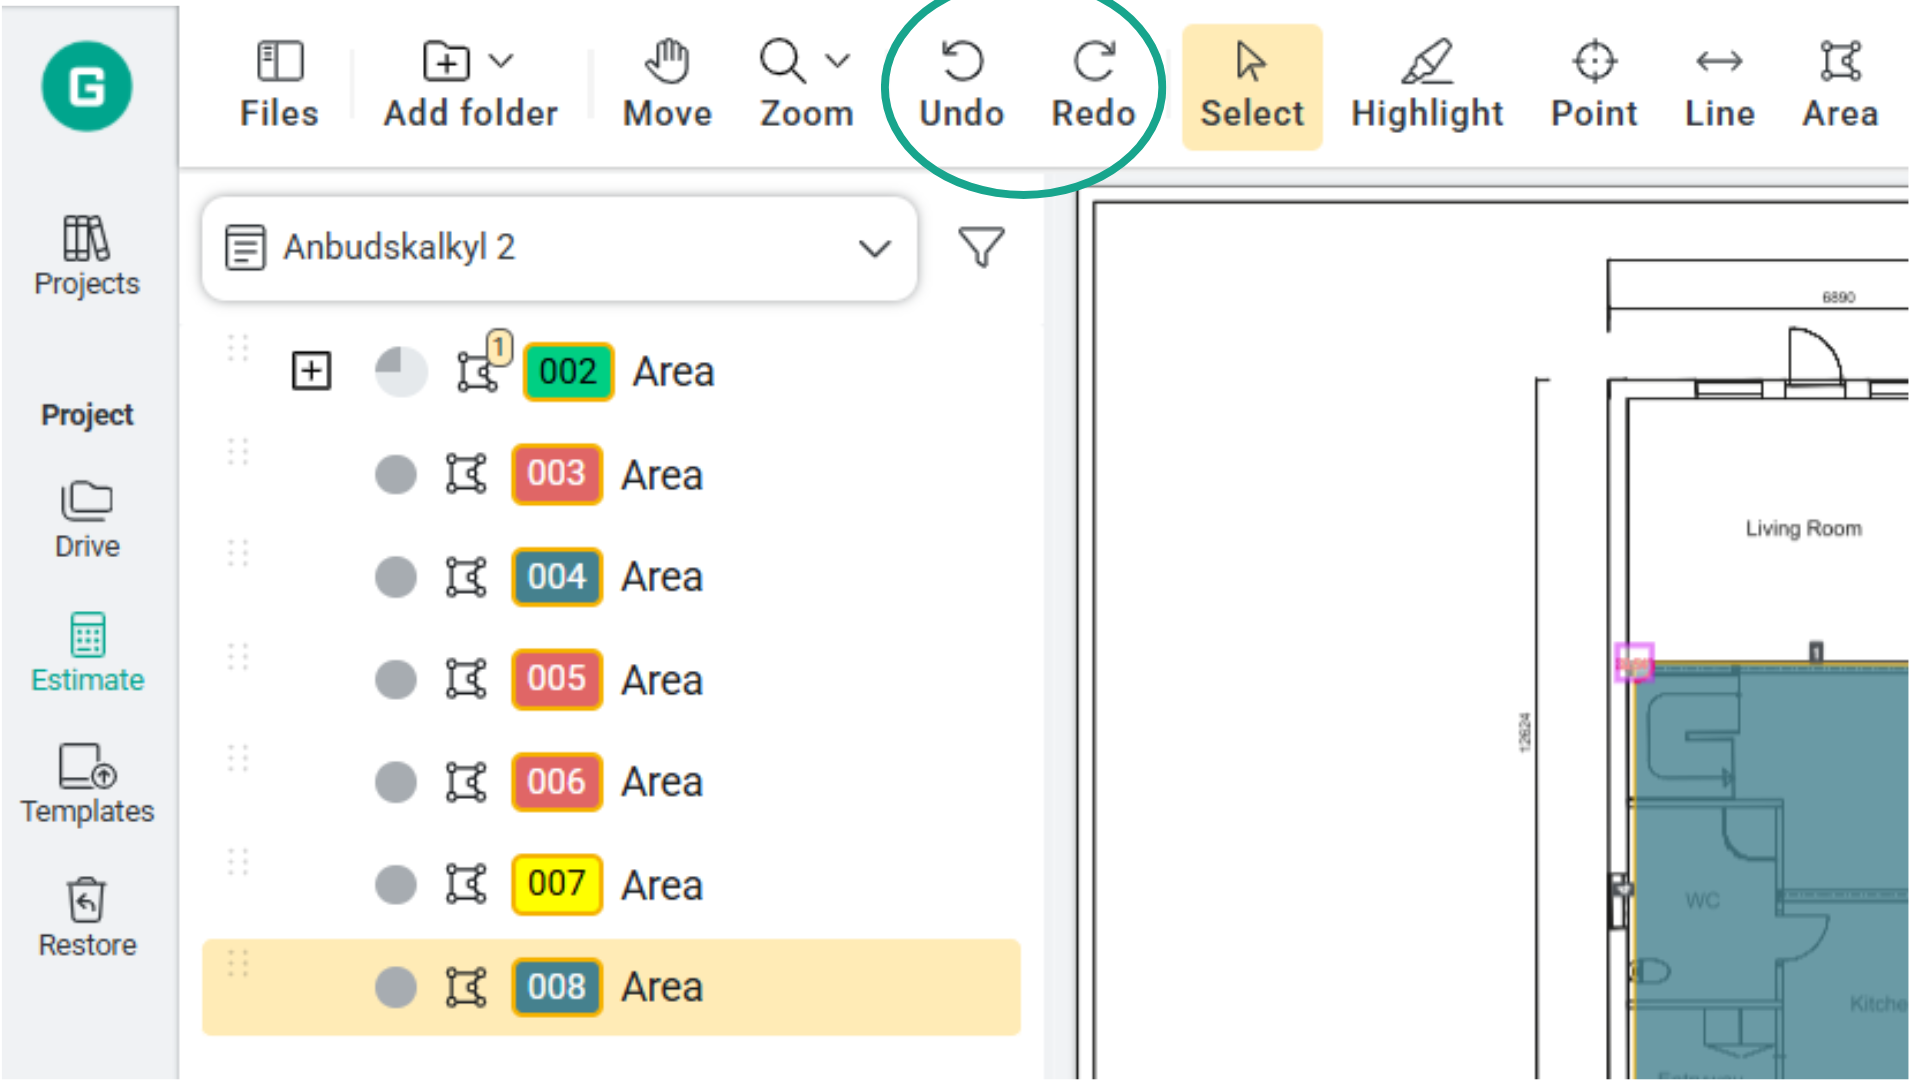
Task: Activate the Highlight tool
Action: pyautogui.click(x=1427, y=86)
